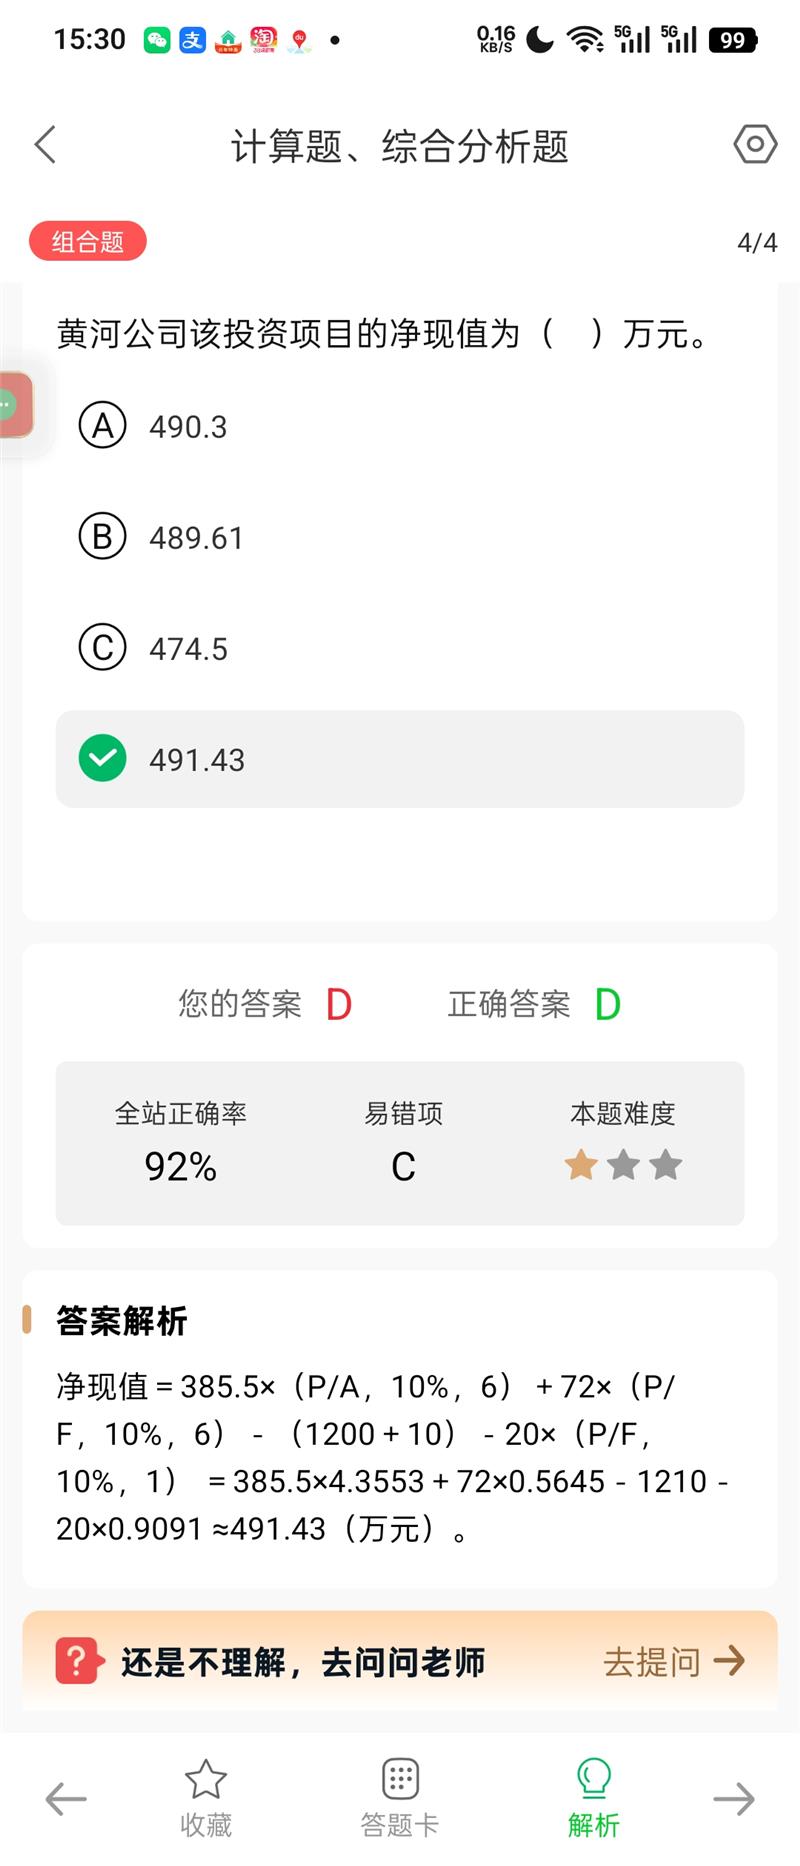Click 去提问 to ask teacher
This screenshot has width=800, height=1866.
[673, 1662]
